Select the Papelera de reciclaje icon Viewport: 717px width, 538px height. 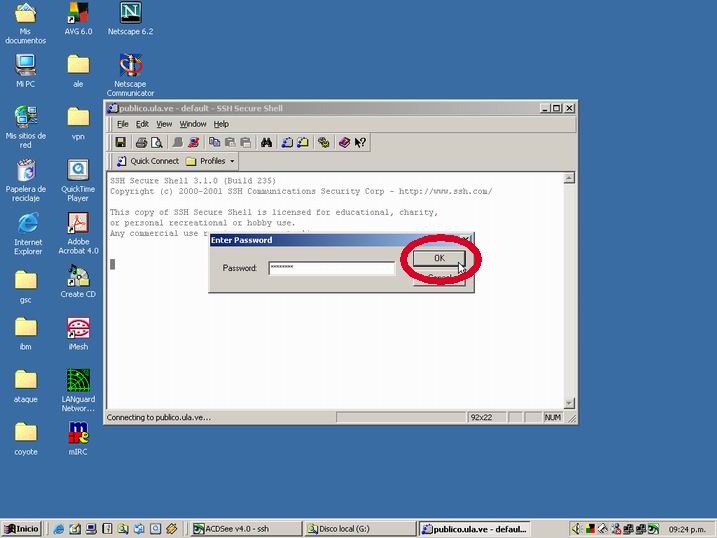(x=26, y=180)
